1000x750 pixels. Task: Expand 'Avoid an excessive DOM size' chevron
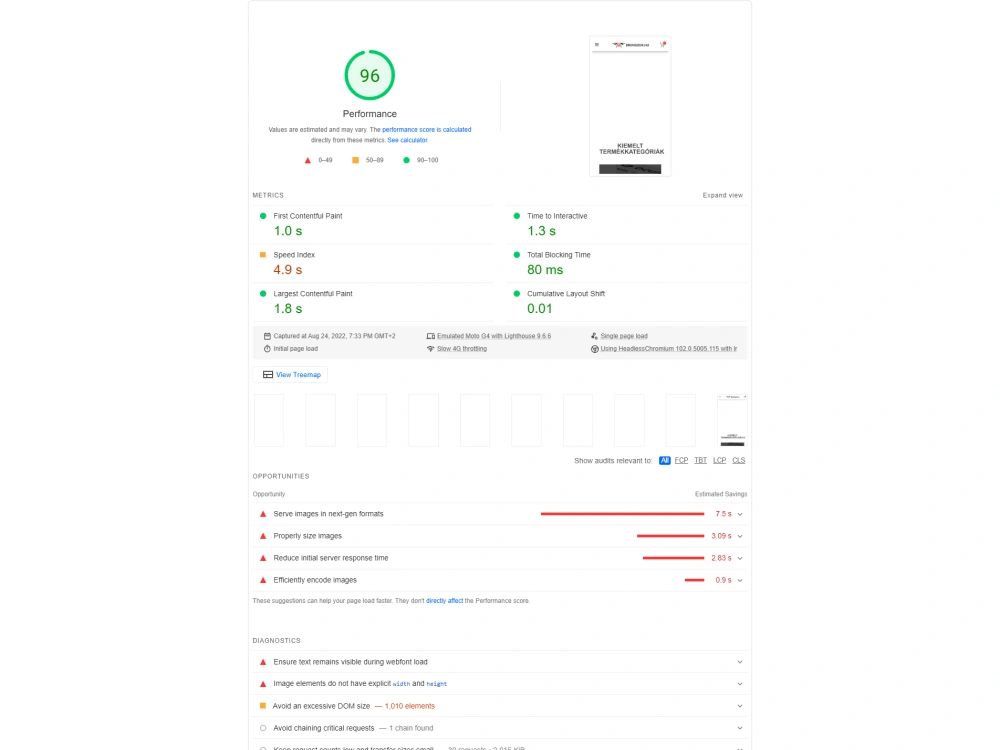[740, 706]
